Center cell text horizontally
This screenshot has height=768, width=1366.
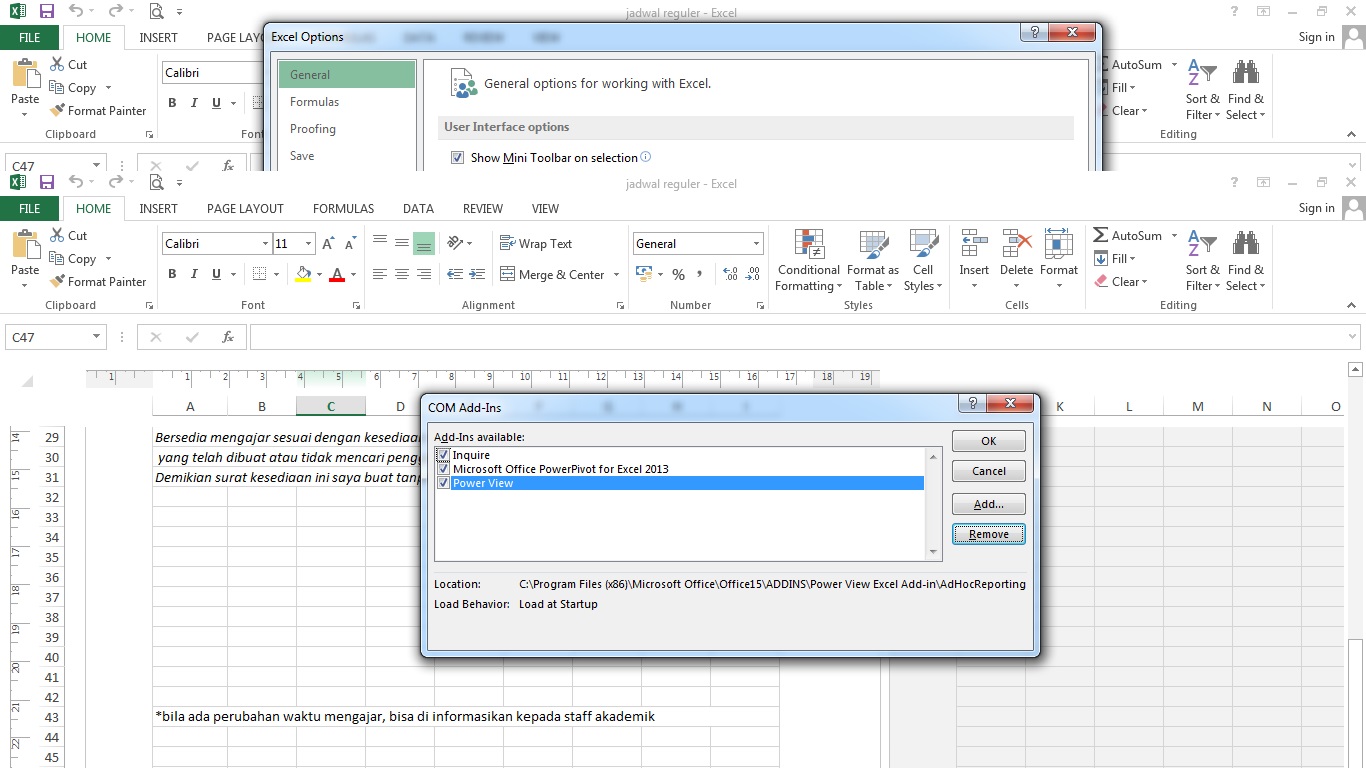pos(402,274)
